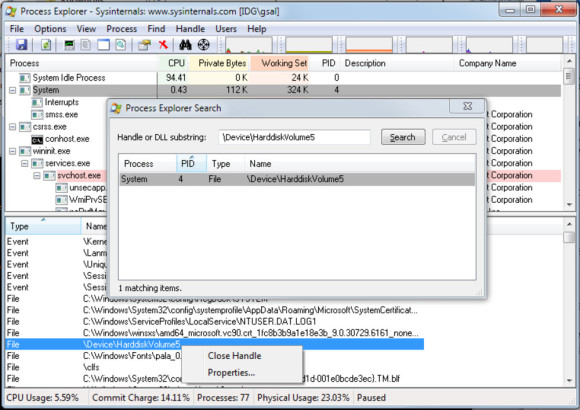Open the Handle menu
Viewport: 580px width, 410px height.
[190, 29]
